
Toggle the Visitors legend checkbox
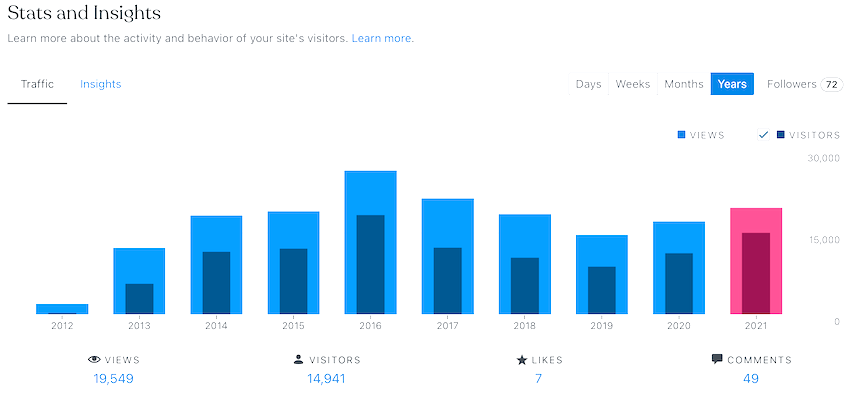[764, 135]
